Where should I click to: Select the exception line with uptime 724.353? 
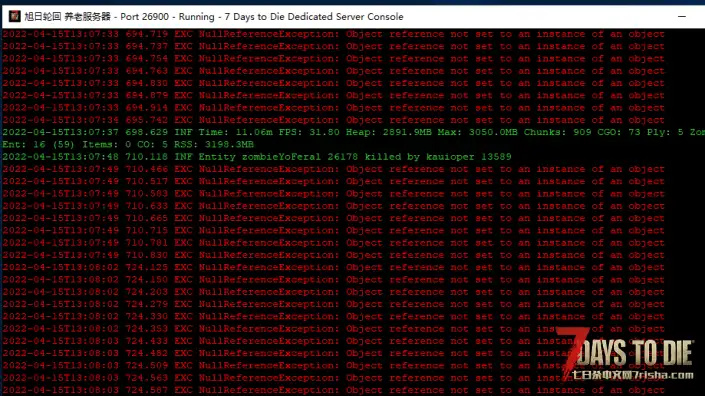coord(333,329)
